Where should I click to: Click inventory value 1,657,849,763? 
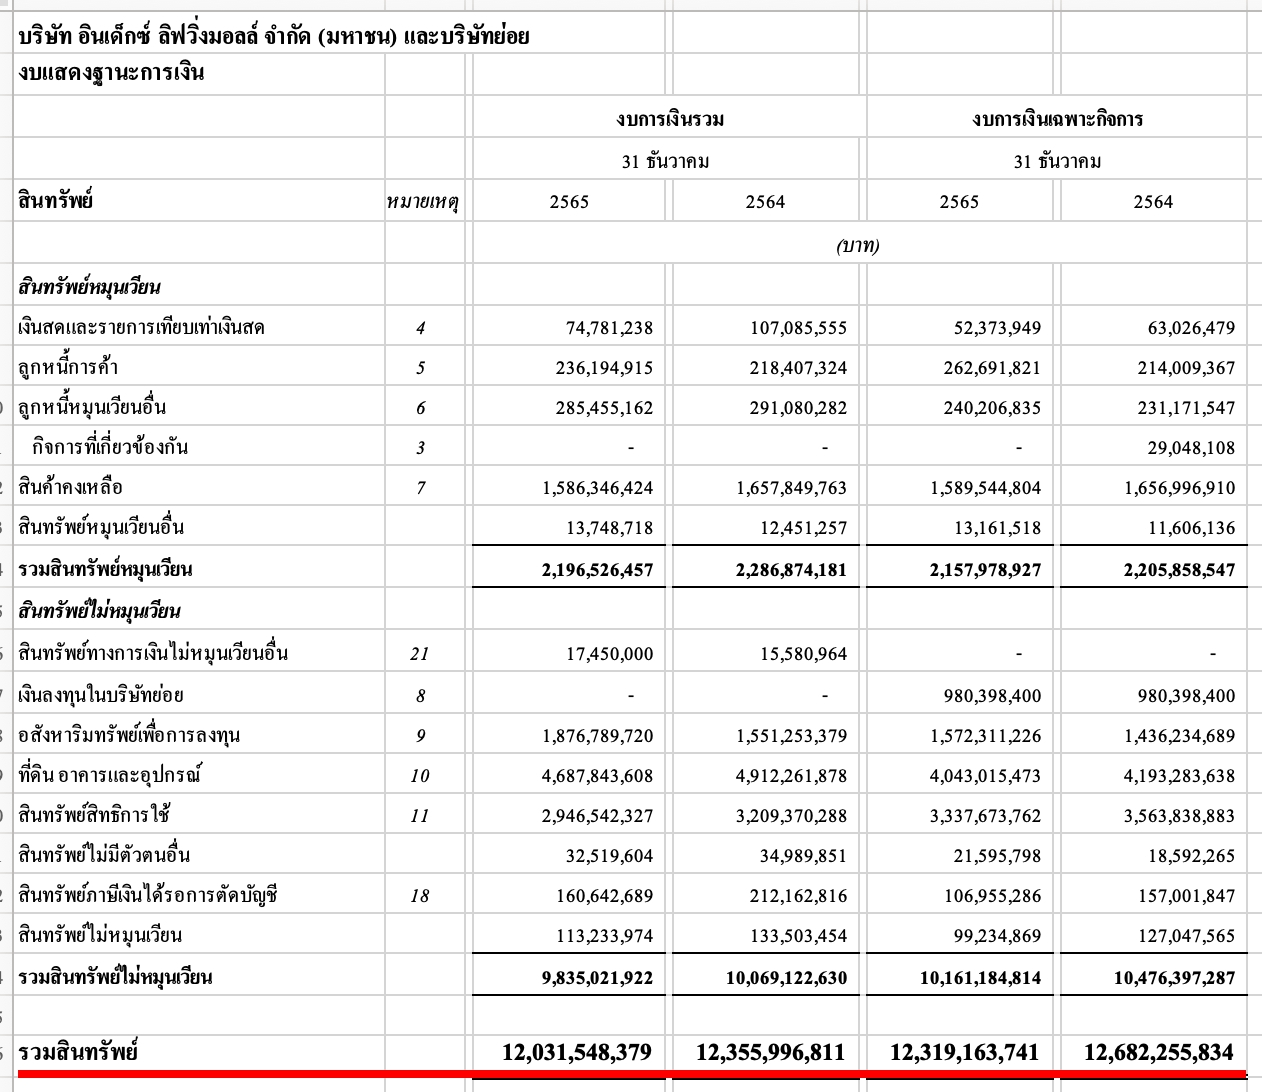(x=792, y=488)
